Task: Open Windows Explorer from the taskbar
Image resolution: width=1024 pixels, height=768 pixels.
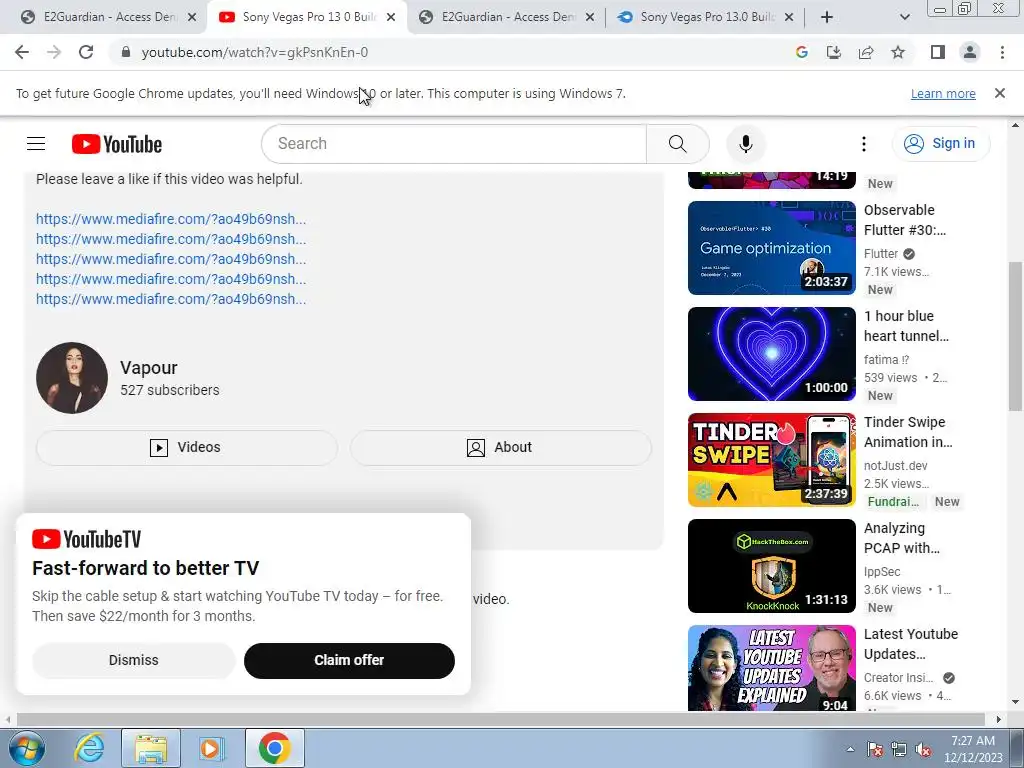Action: pyautogui.click(x=151, y=748)
